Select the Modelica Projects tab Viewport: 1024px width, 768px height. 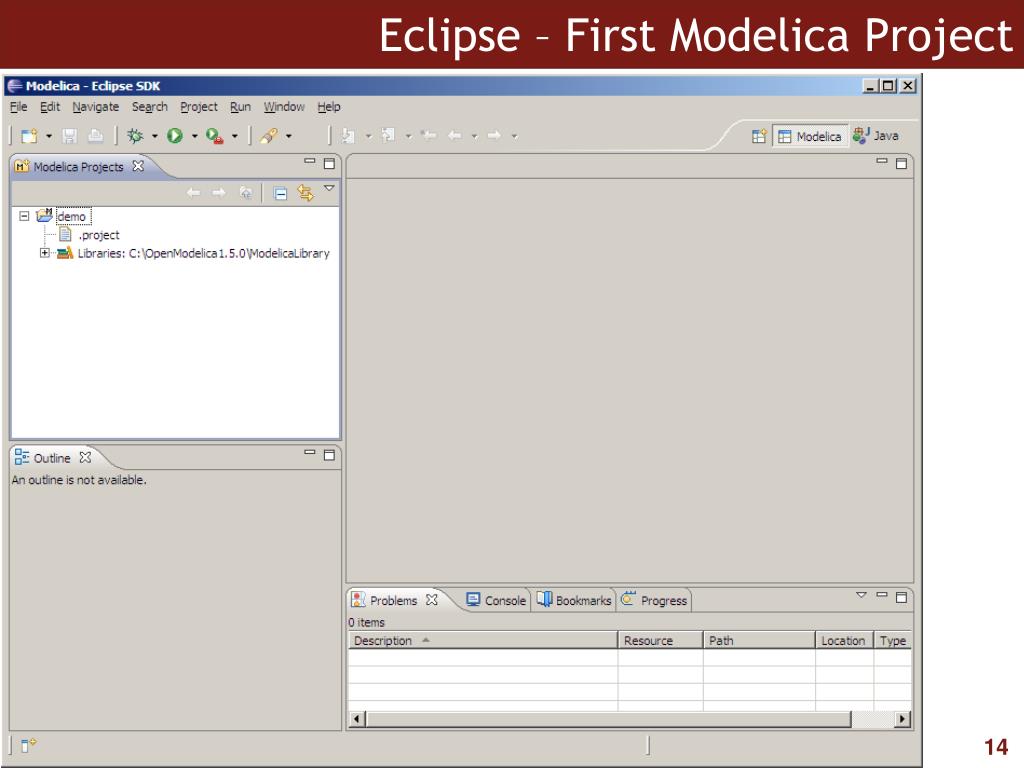tap(78, 167)
